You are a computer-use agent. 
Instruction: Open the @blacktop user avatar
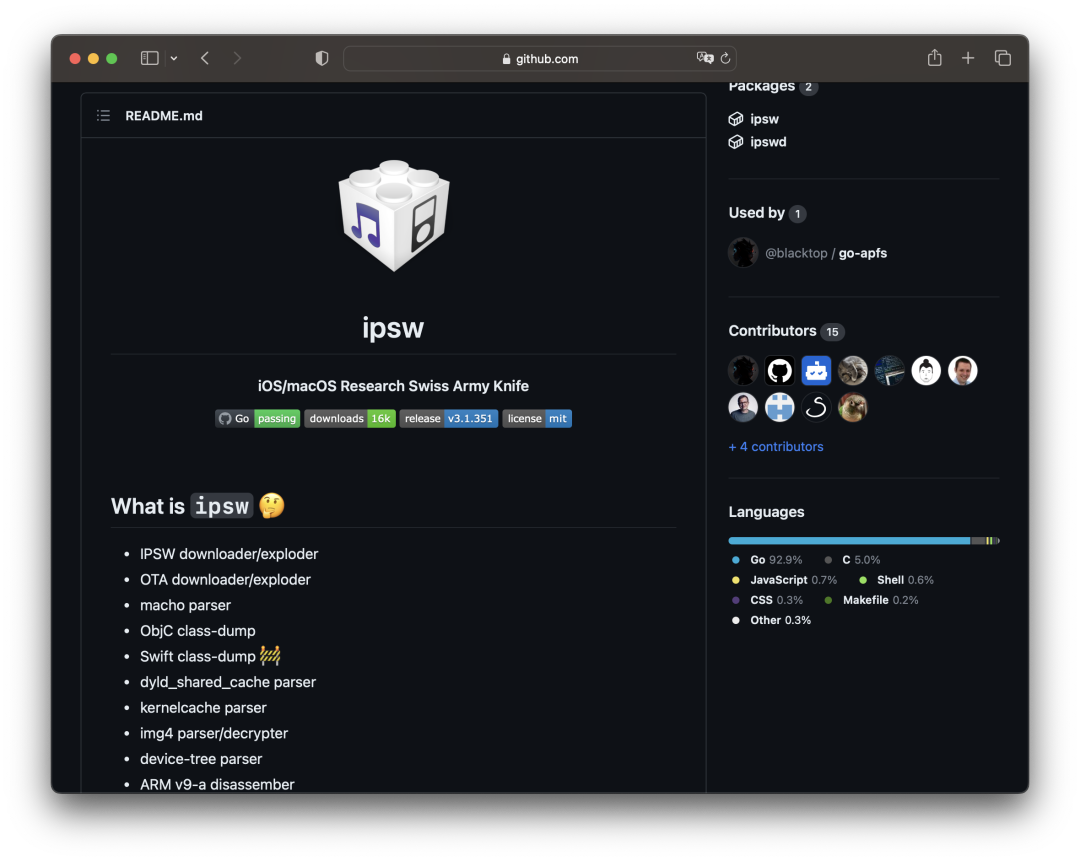pyautogui.click(x=743, y=253)
